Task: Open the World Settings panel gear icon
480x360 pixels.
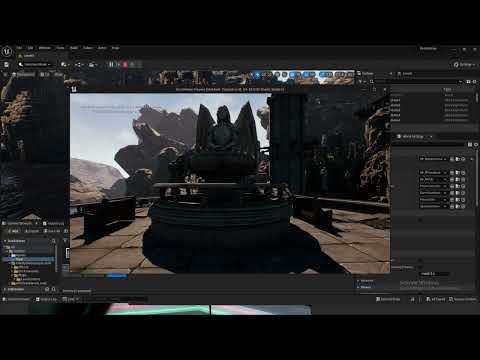Action: tap(476, 144)
